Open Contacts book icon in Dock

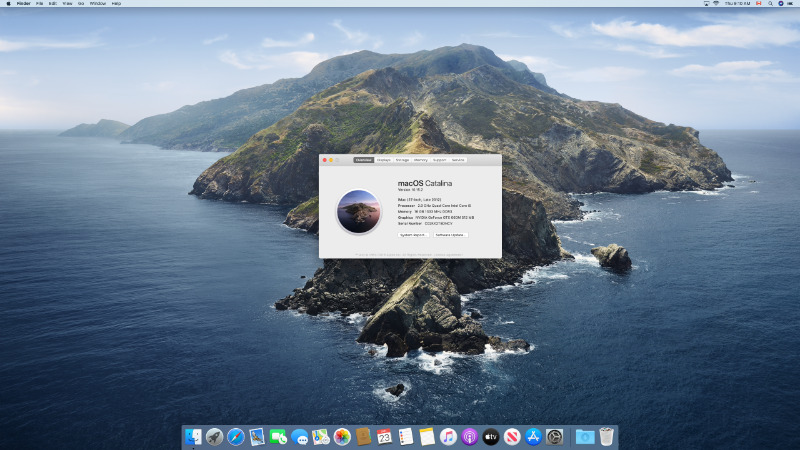point(363,437)
